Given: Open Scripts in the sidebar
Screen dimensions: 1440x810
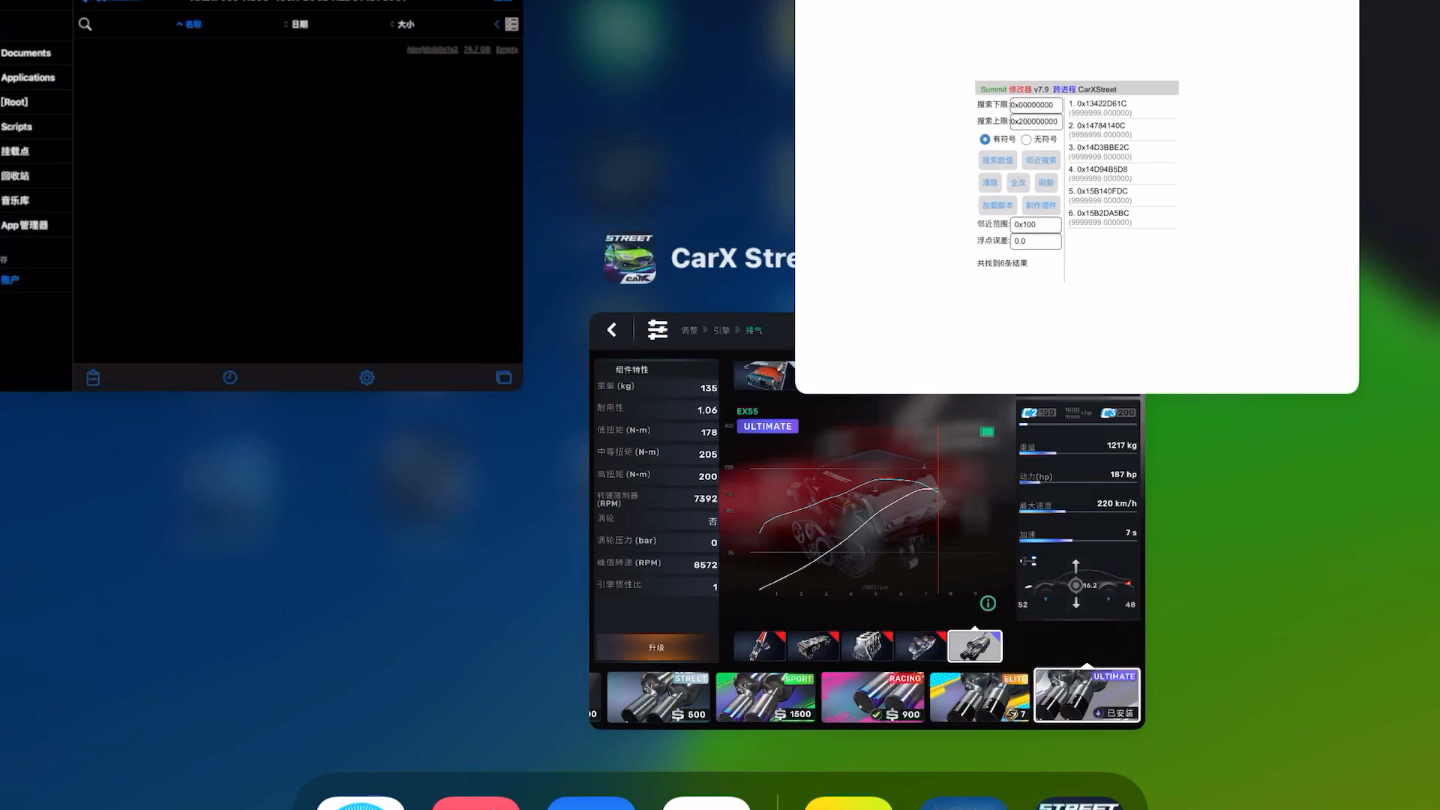Looking at the screenshot, I should [x=17, y=127].
